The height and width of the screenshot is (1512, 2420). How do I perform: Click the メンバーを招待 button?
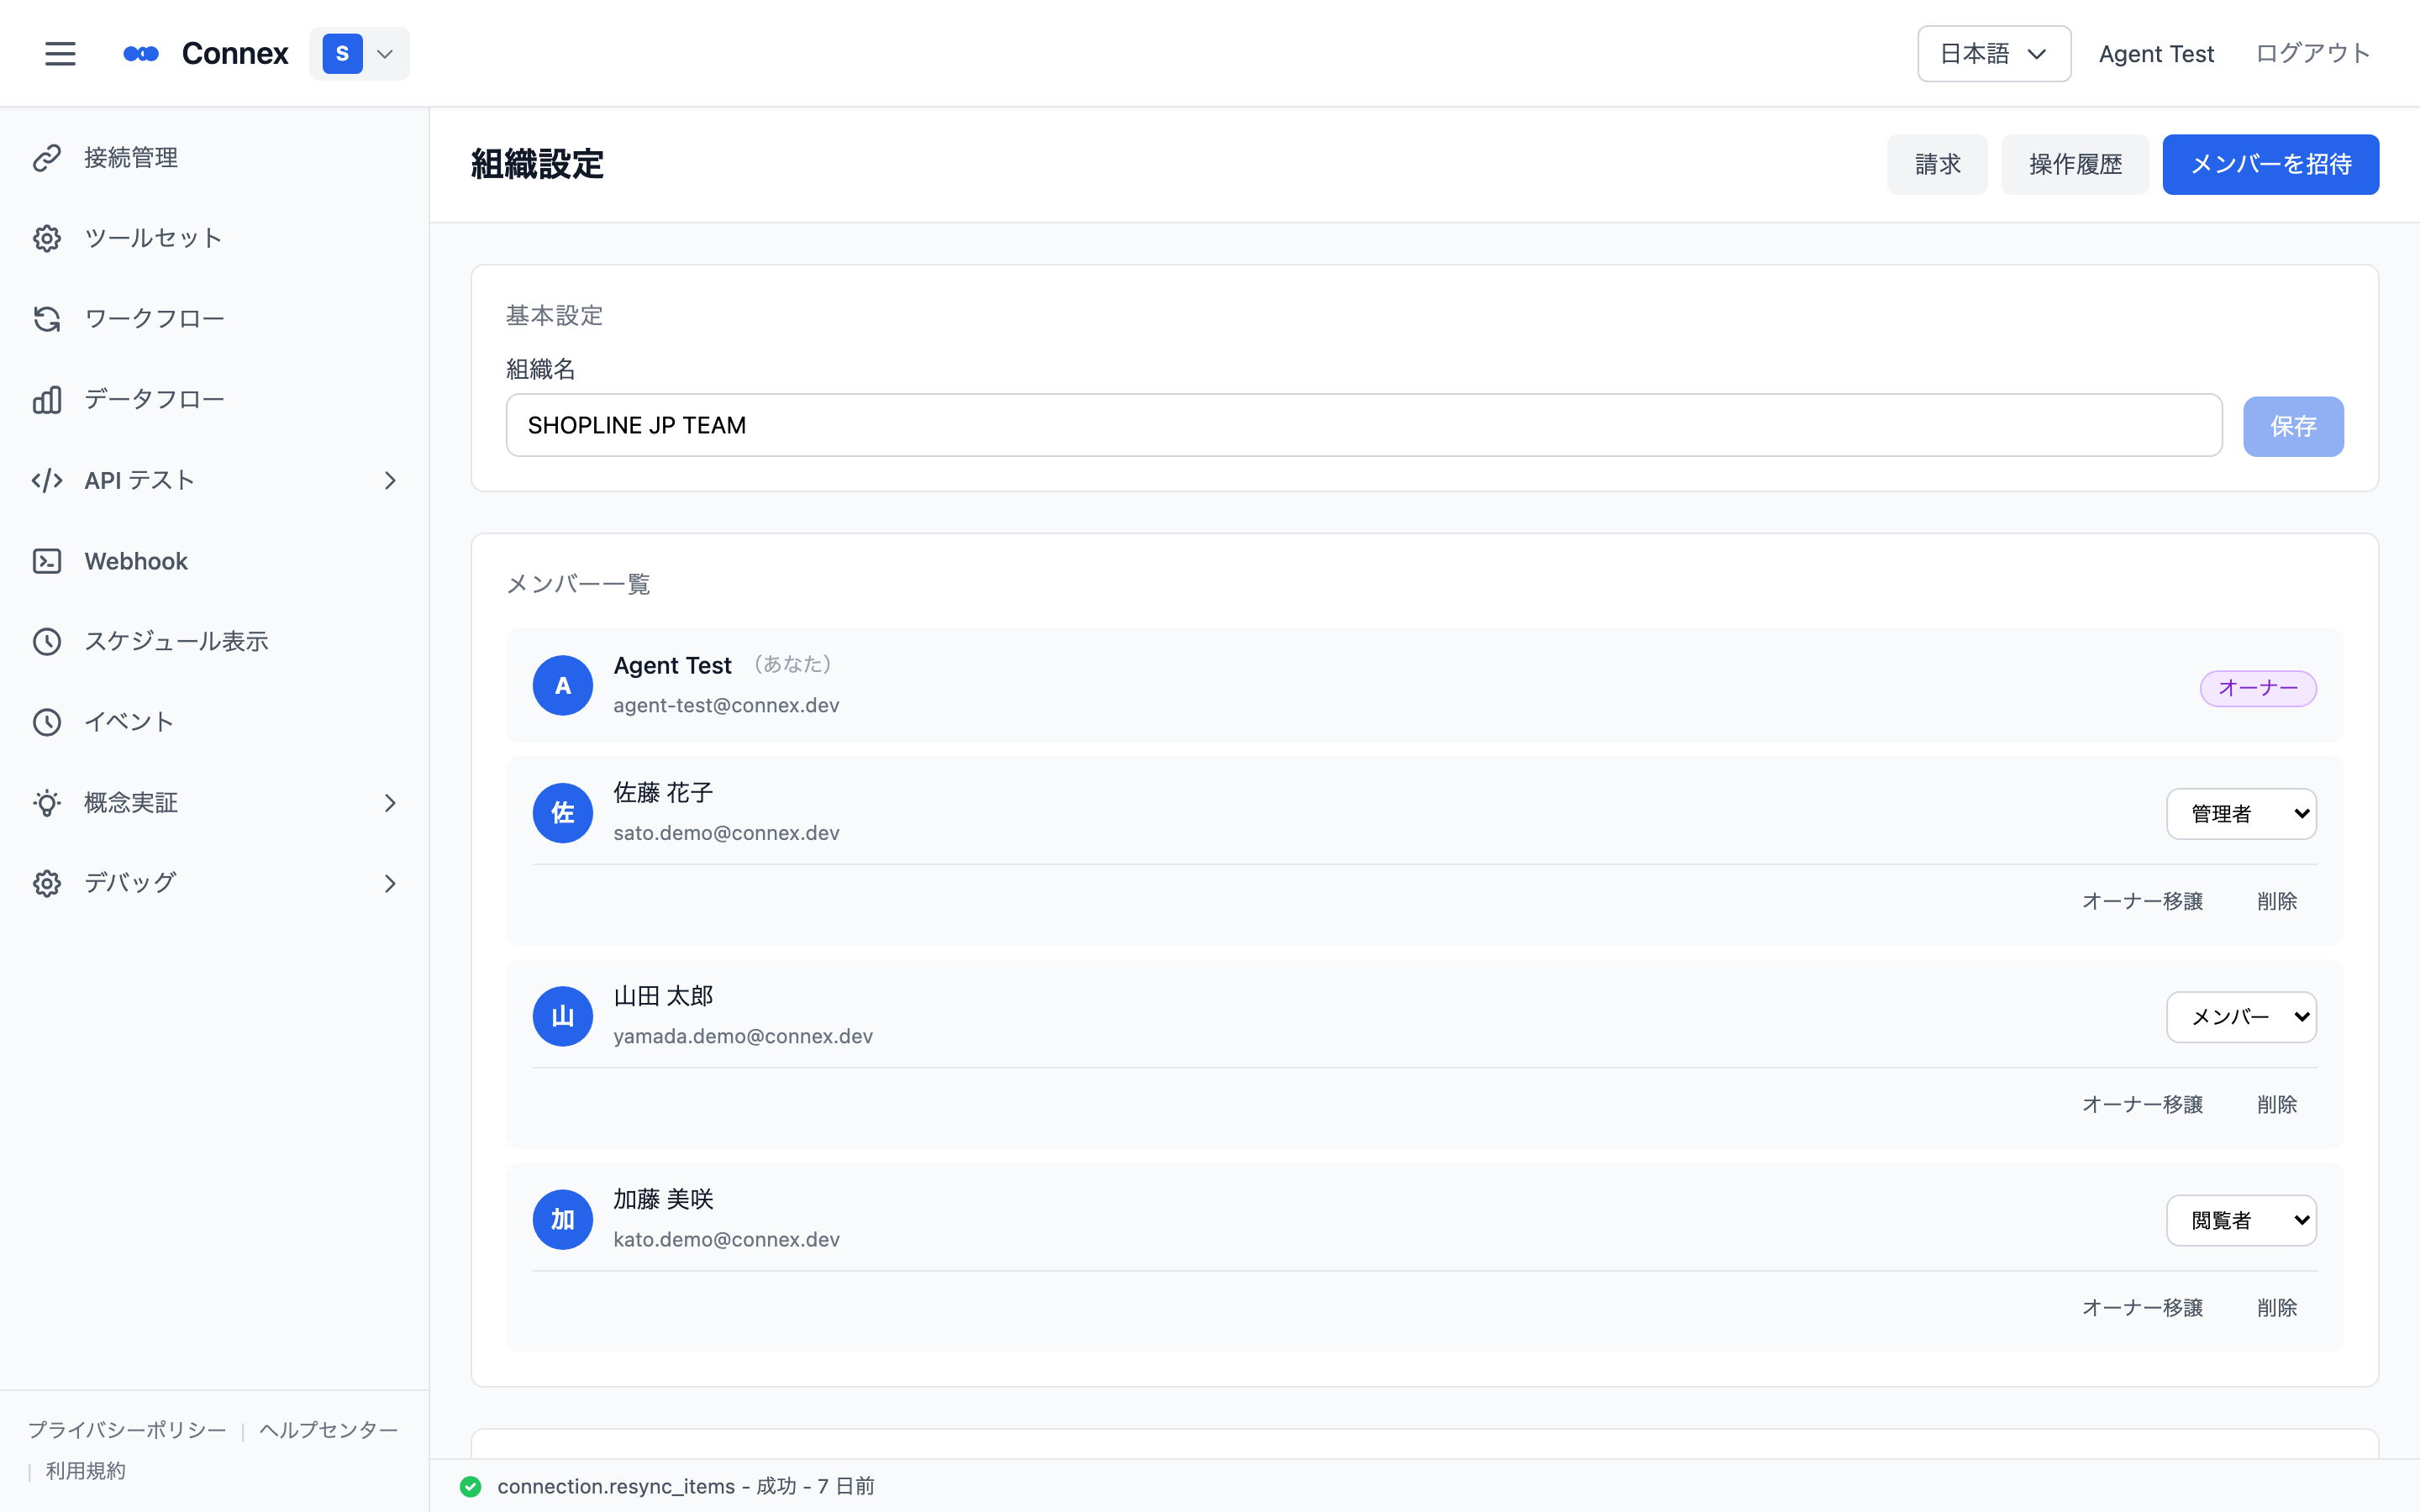point(2270,164)
